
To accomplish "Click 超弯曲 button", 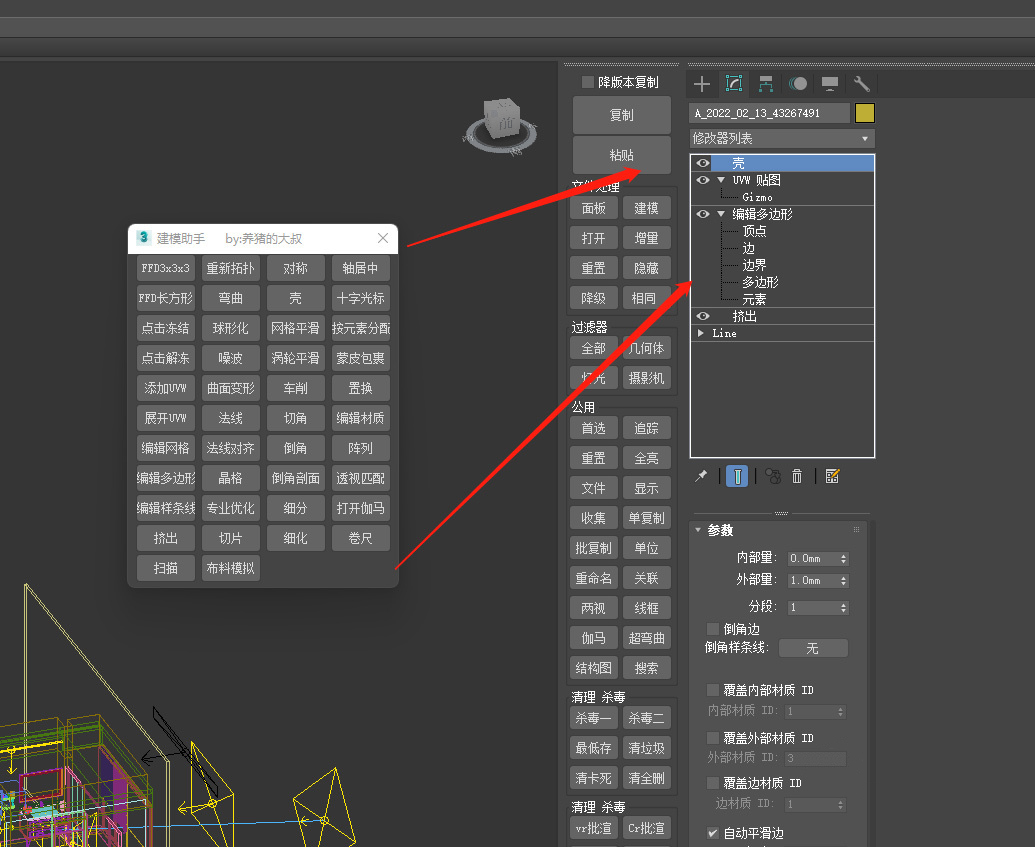I will click(x=646, y=638).
